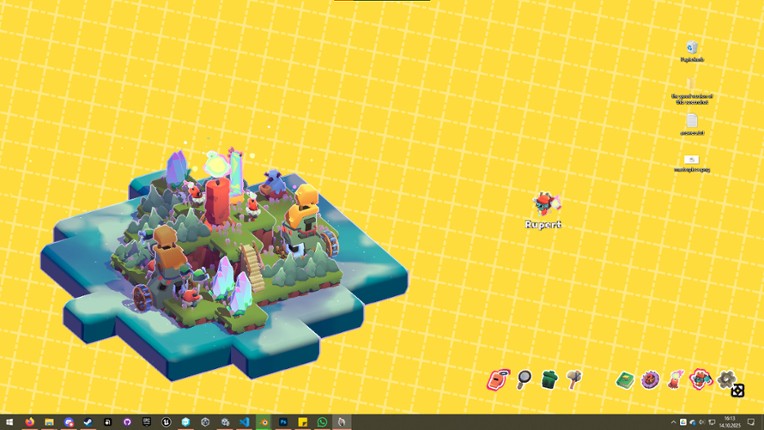Open Sticky Notes from the taskbar

pyautogui.click(x=303, y=422)
